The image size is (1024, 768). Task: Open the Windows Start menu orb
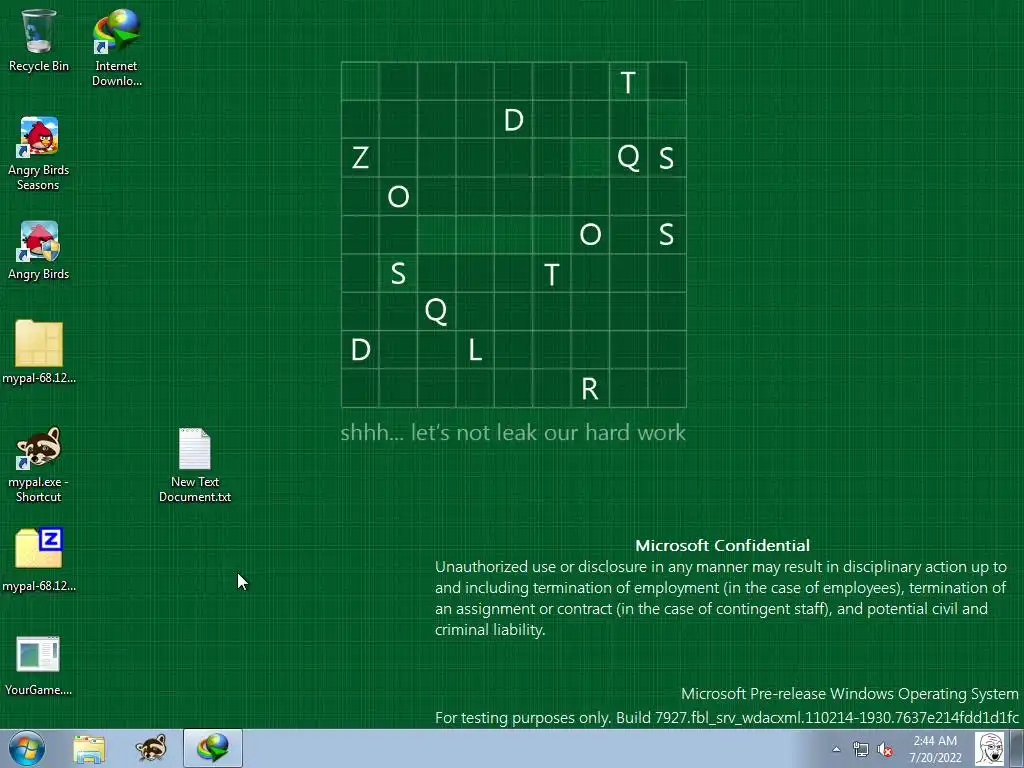(27, 748)
